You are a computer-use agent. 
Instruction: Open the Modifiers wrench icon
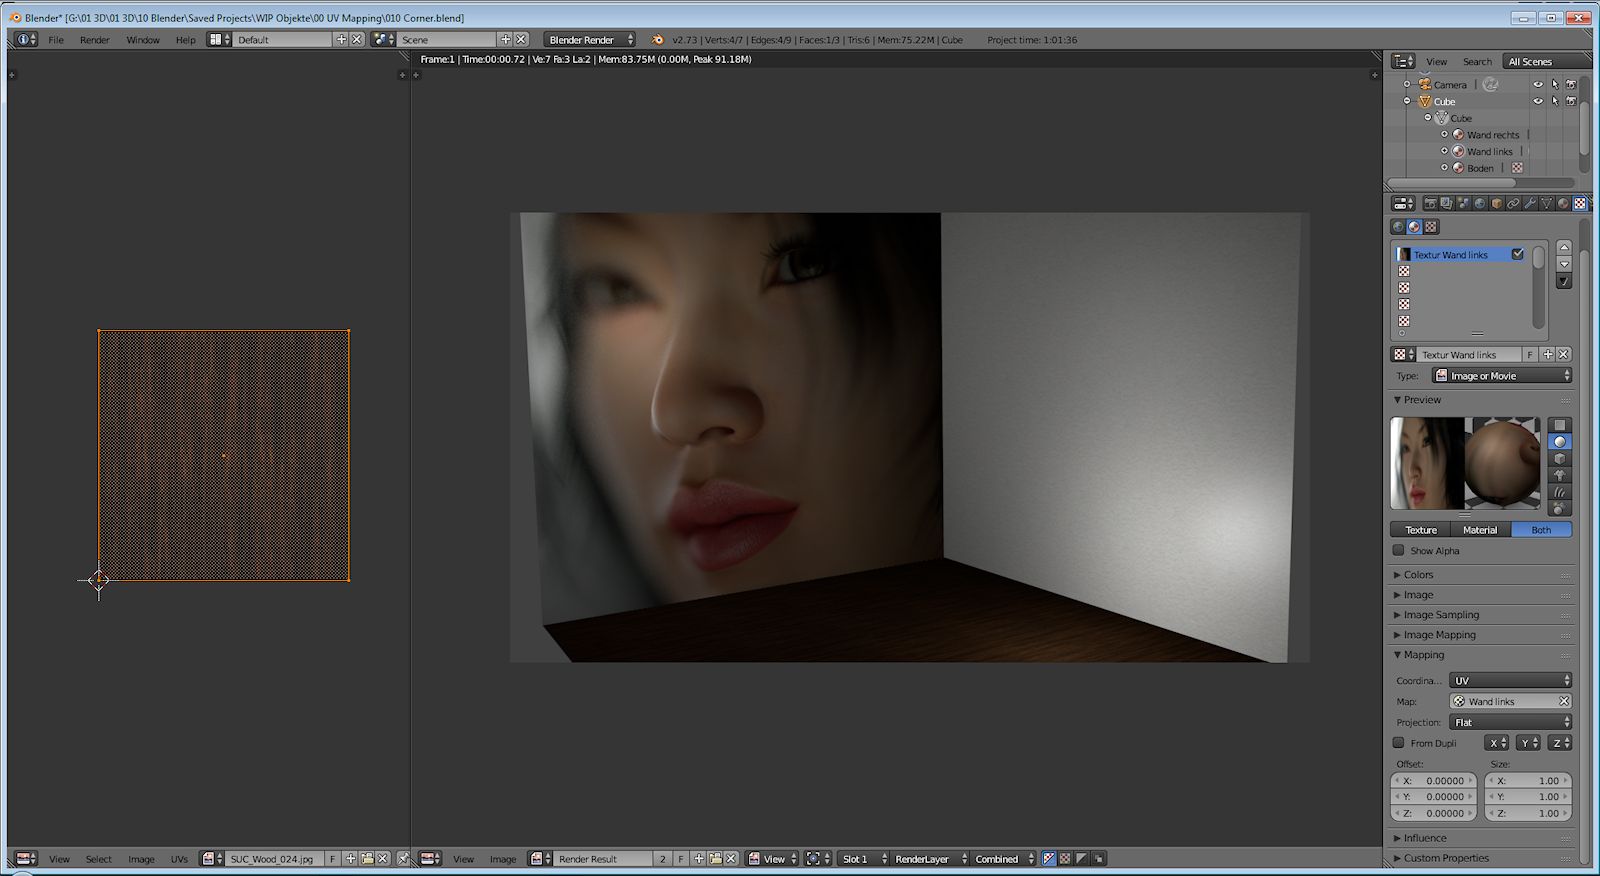point(1530,203)
